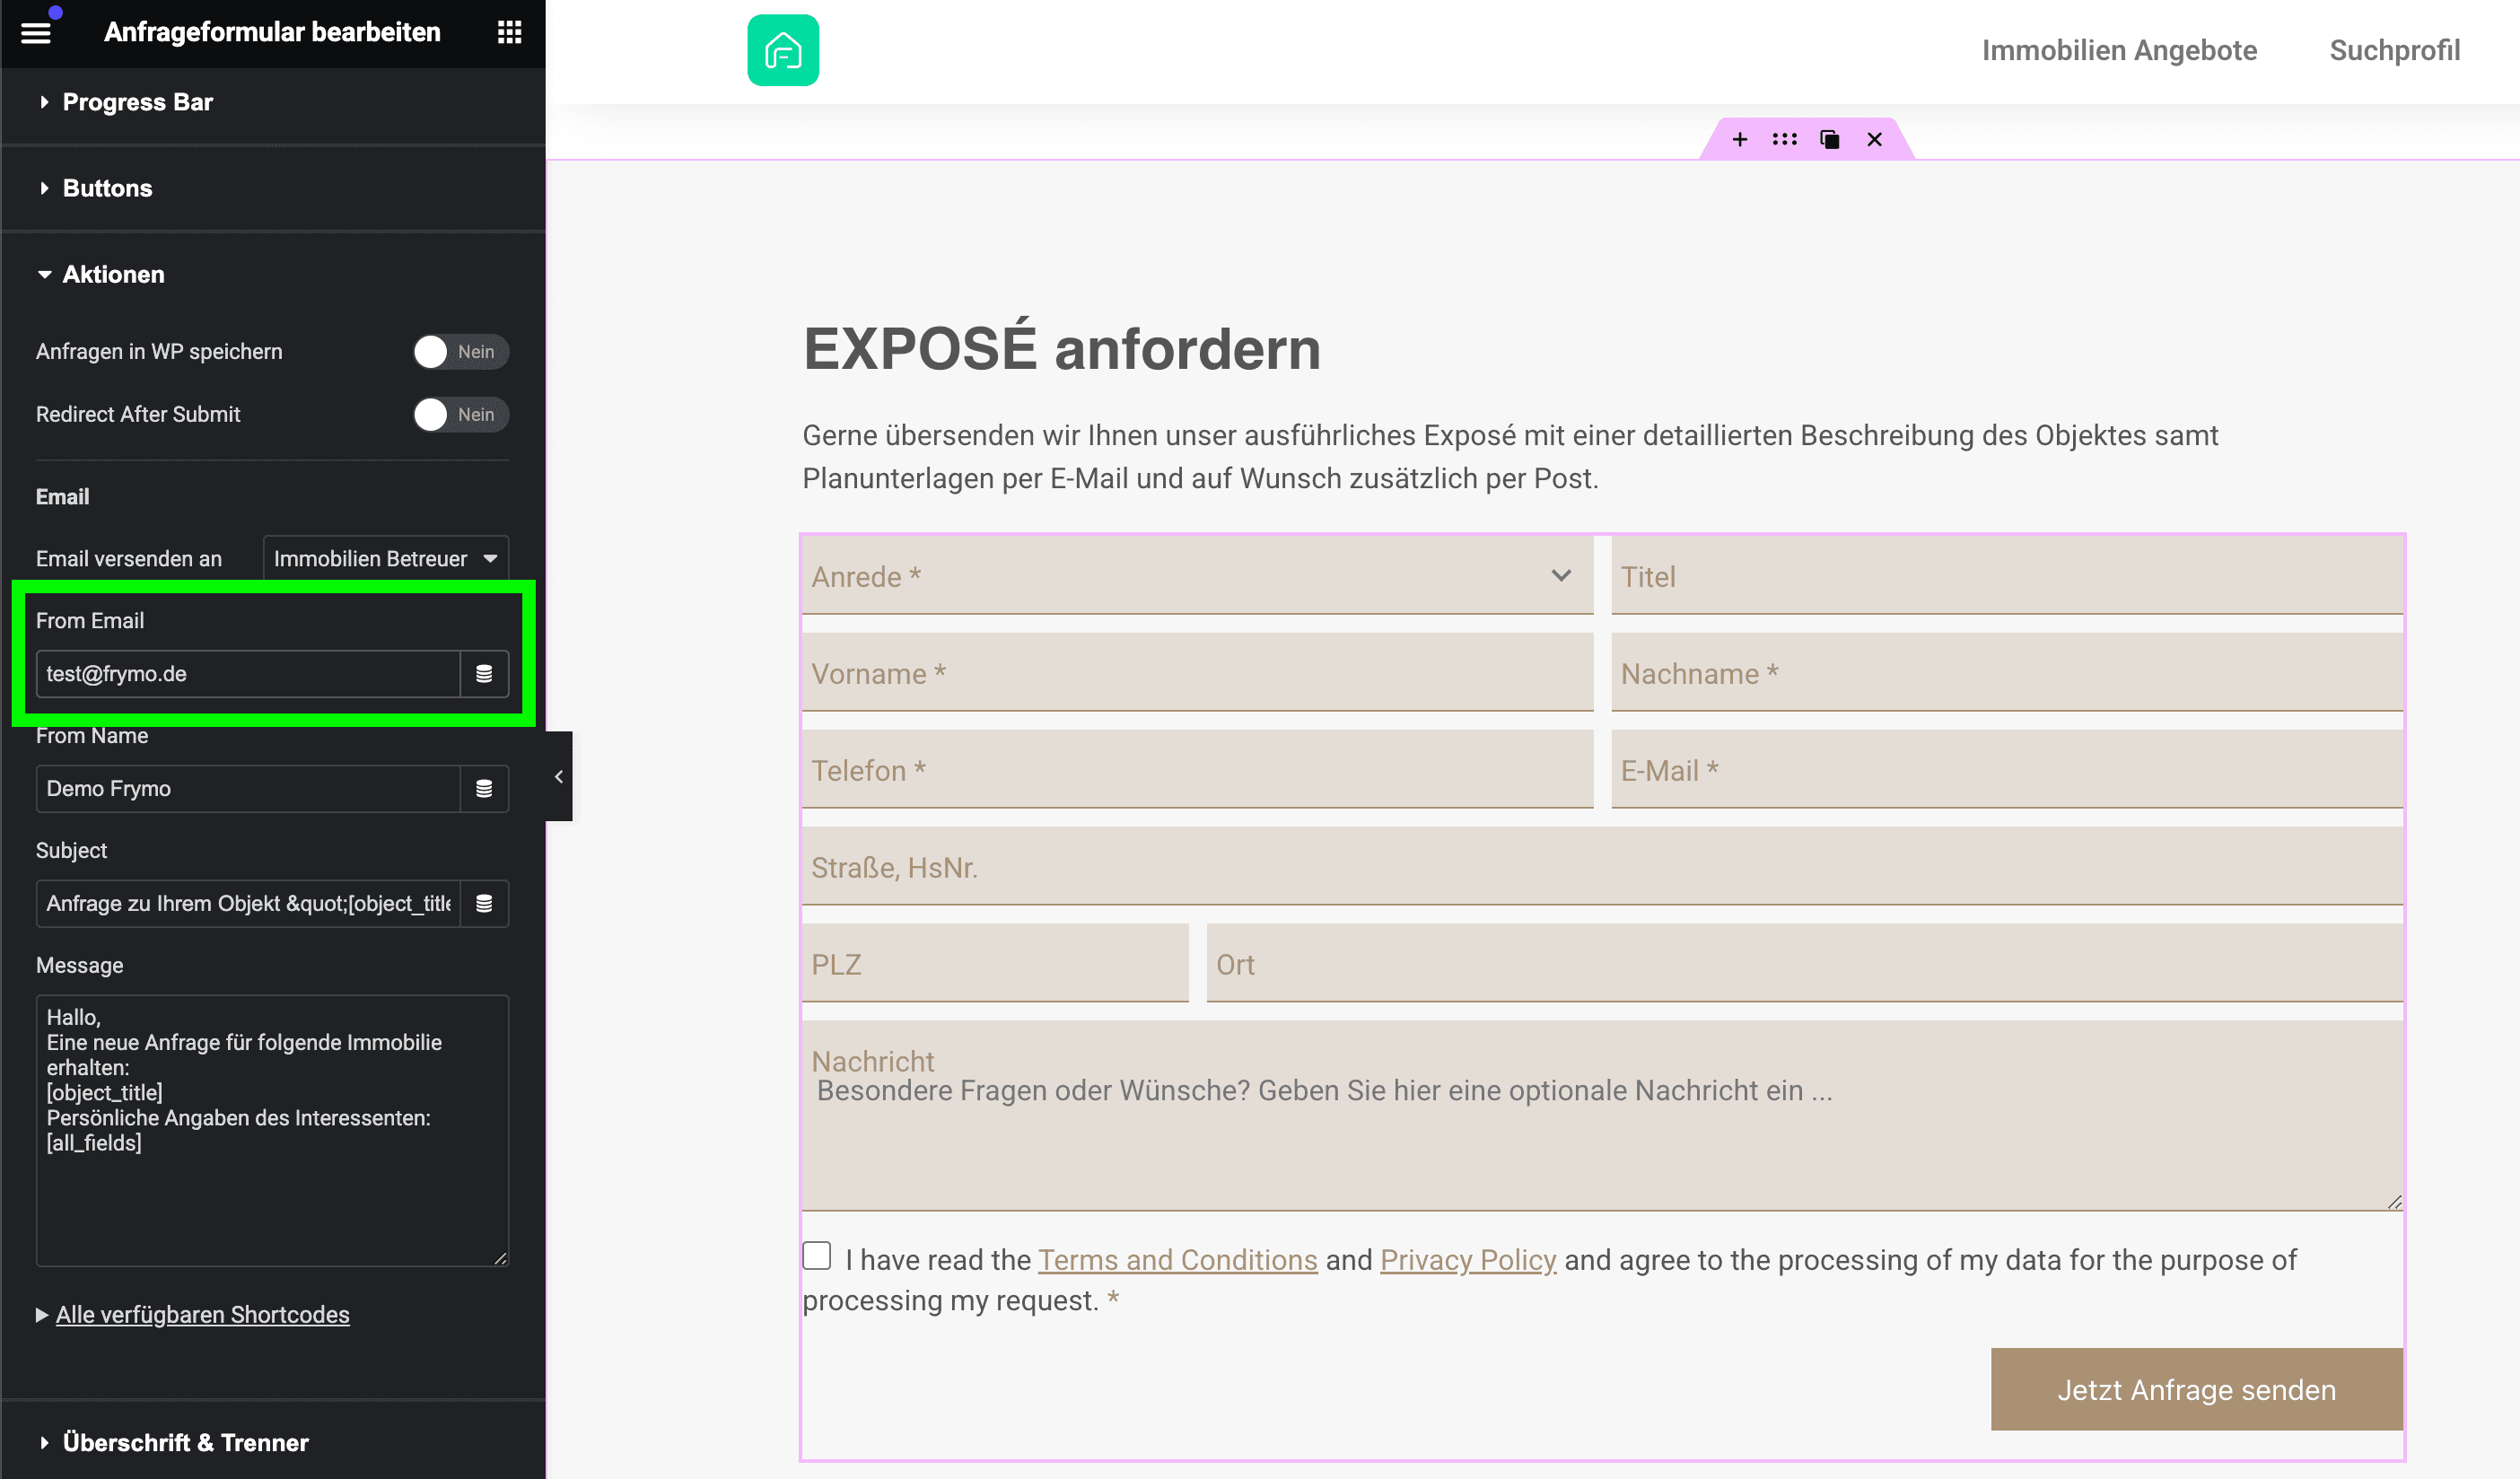Expand Alle verfügbaren Shortcodes link
Screen dimensions: 2520x1479
coord(202,1314)
